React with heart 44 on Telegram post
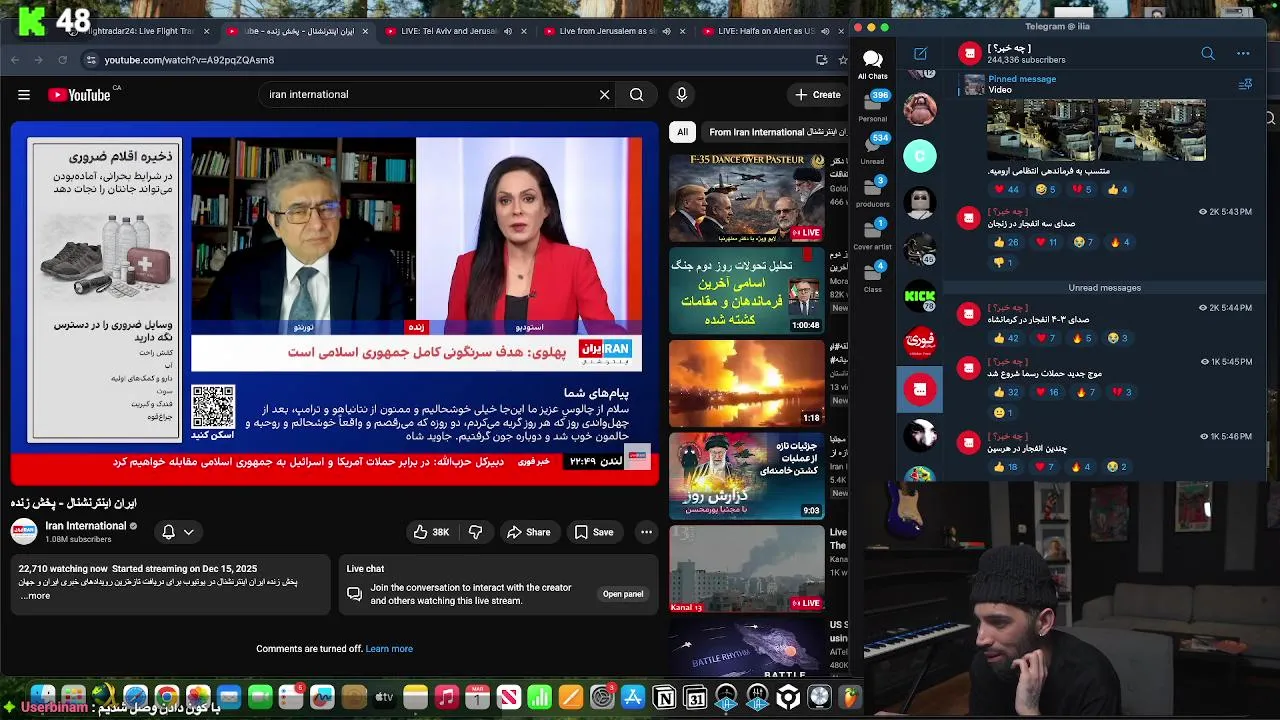The width and height of the screenshot is (1280, 720). pos(1008,189)
